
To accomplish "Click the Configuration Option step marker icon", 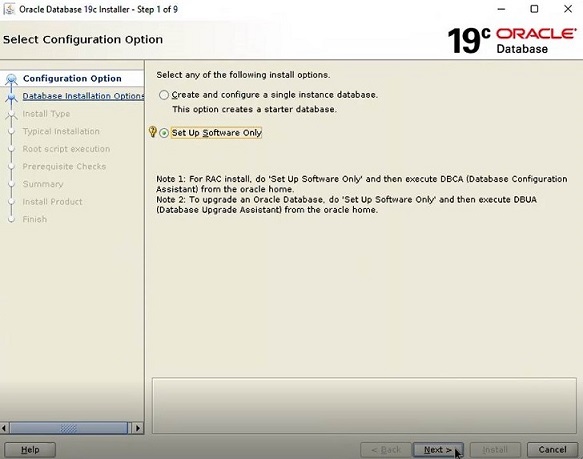I will click(x=12, y=79).
